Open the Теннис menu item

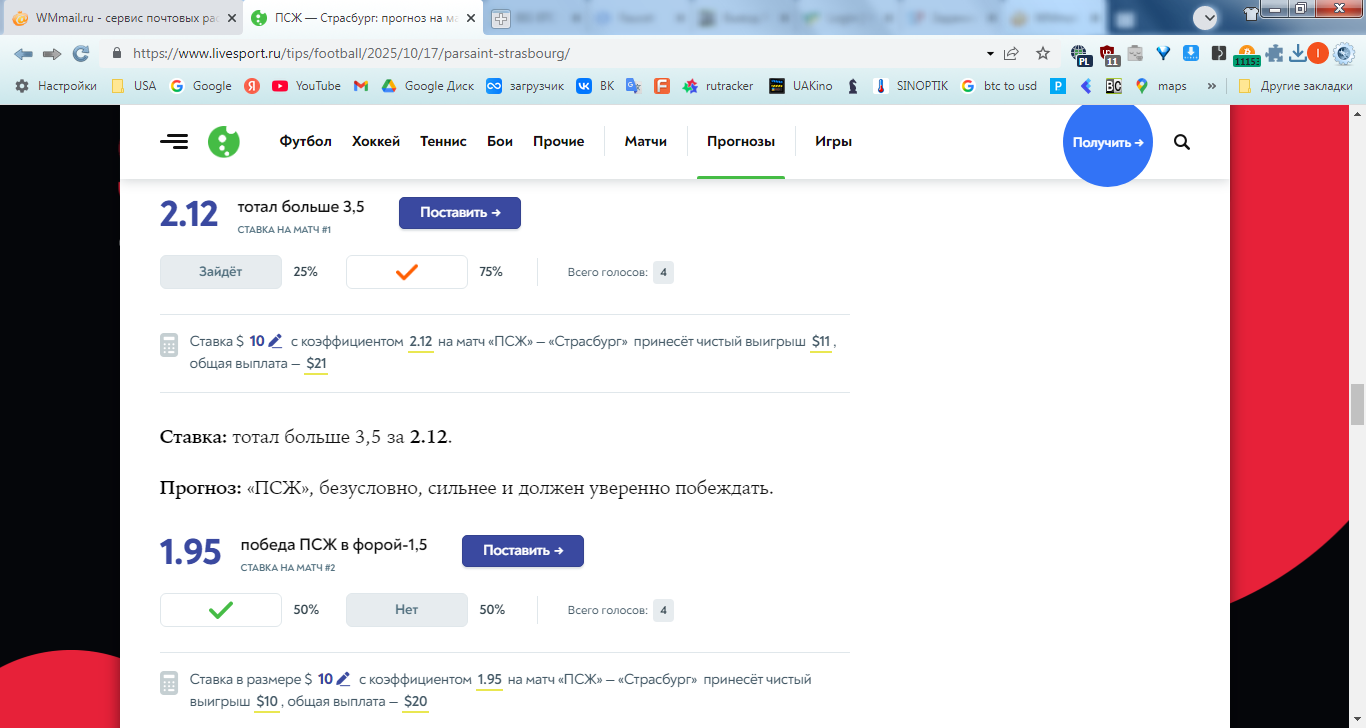point(443,142)
